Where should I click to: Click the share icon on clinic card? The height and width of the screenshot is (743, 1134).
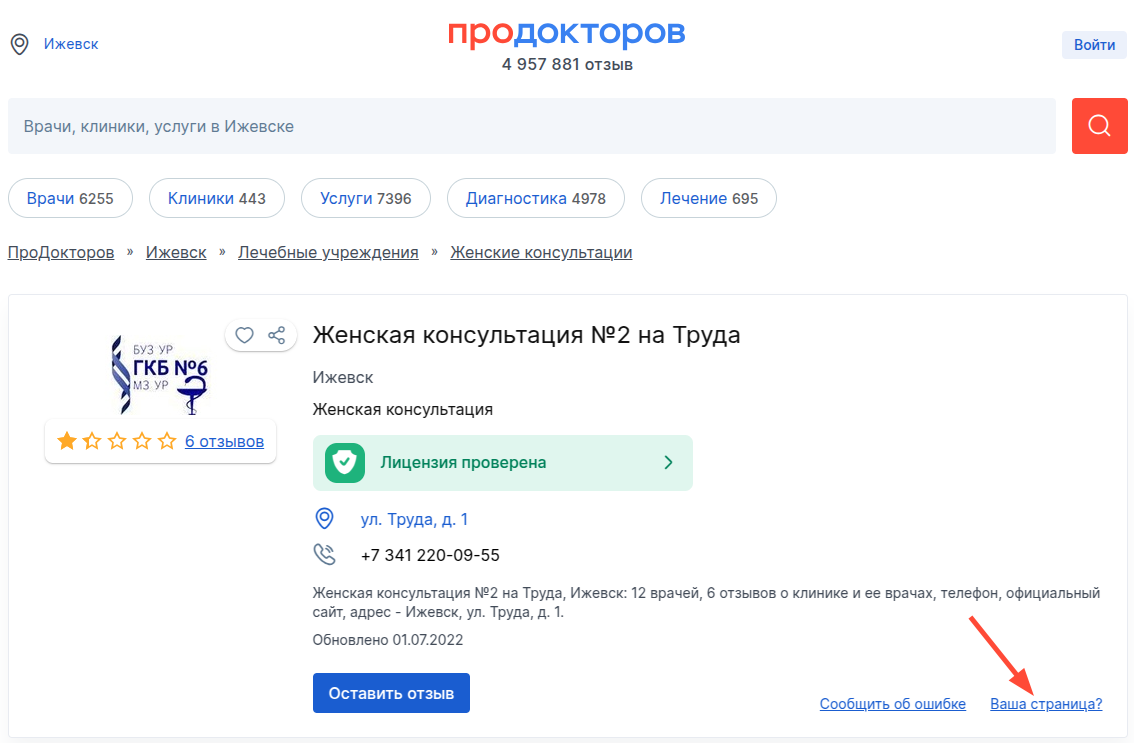click(277, 335)
